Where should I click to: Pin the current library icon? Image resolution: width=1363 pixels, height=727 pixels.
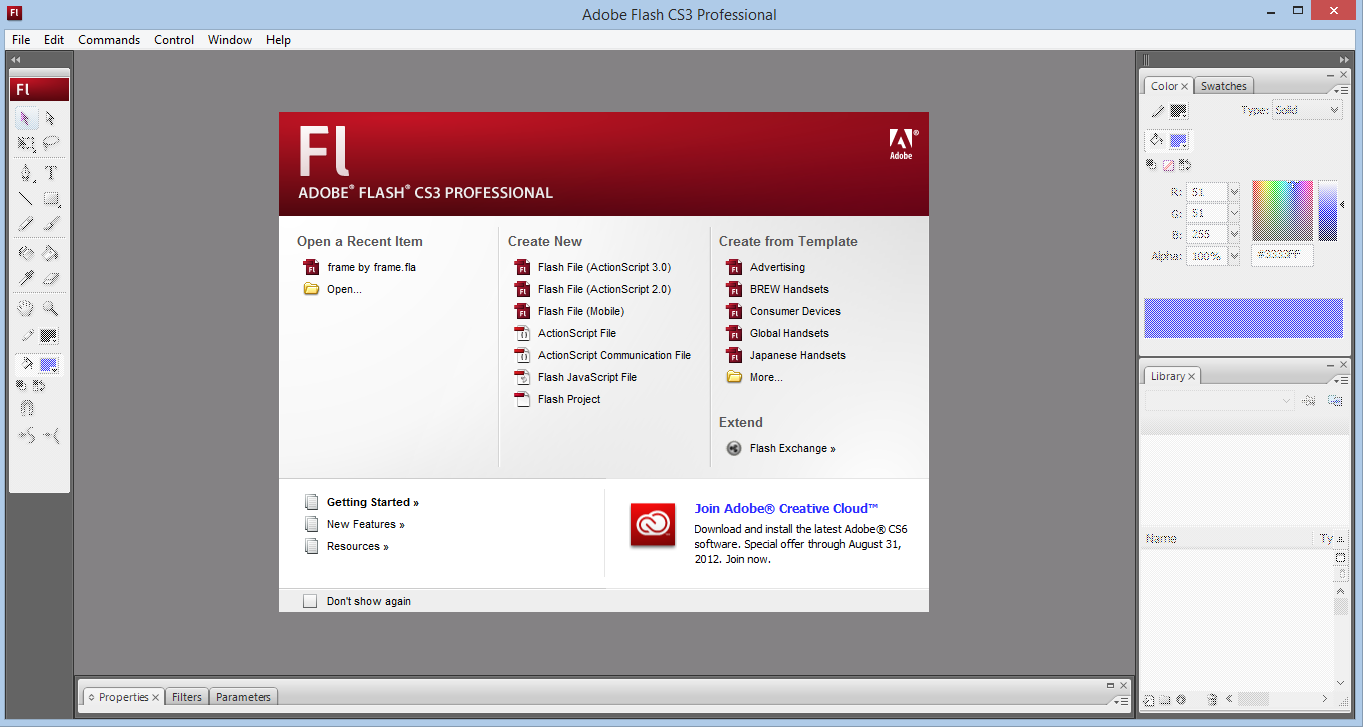point(1309,400)
